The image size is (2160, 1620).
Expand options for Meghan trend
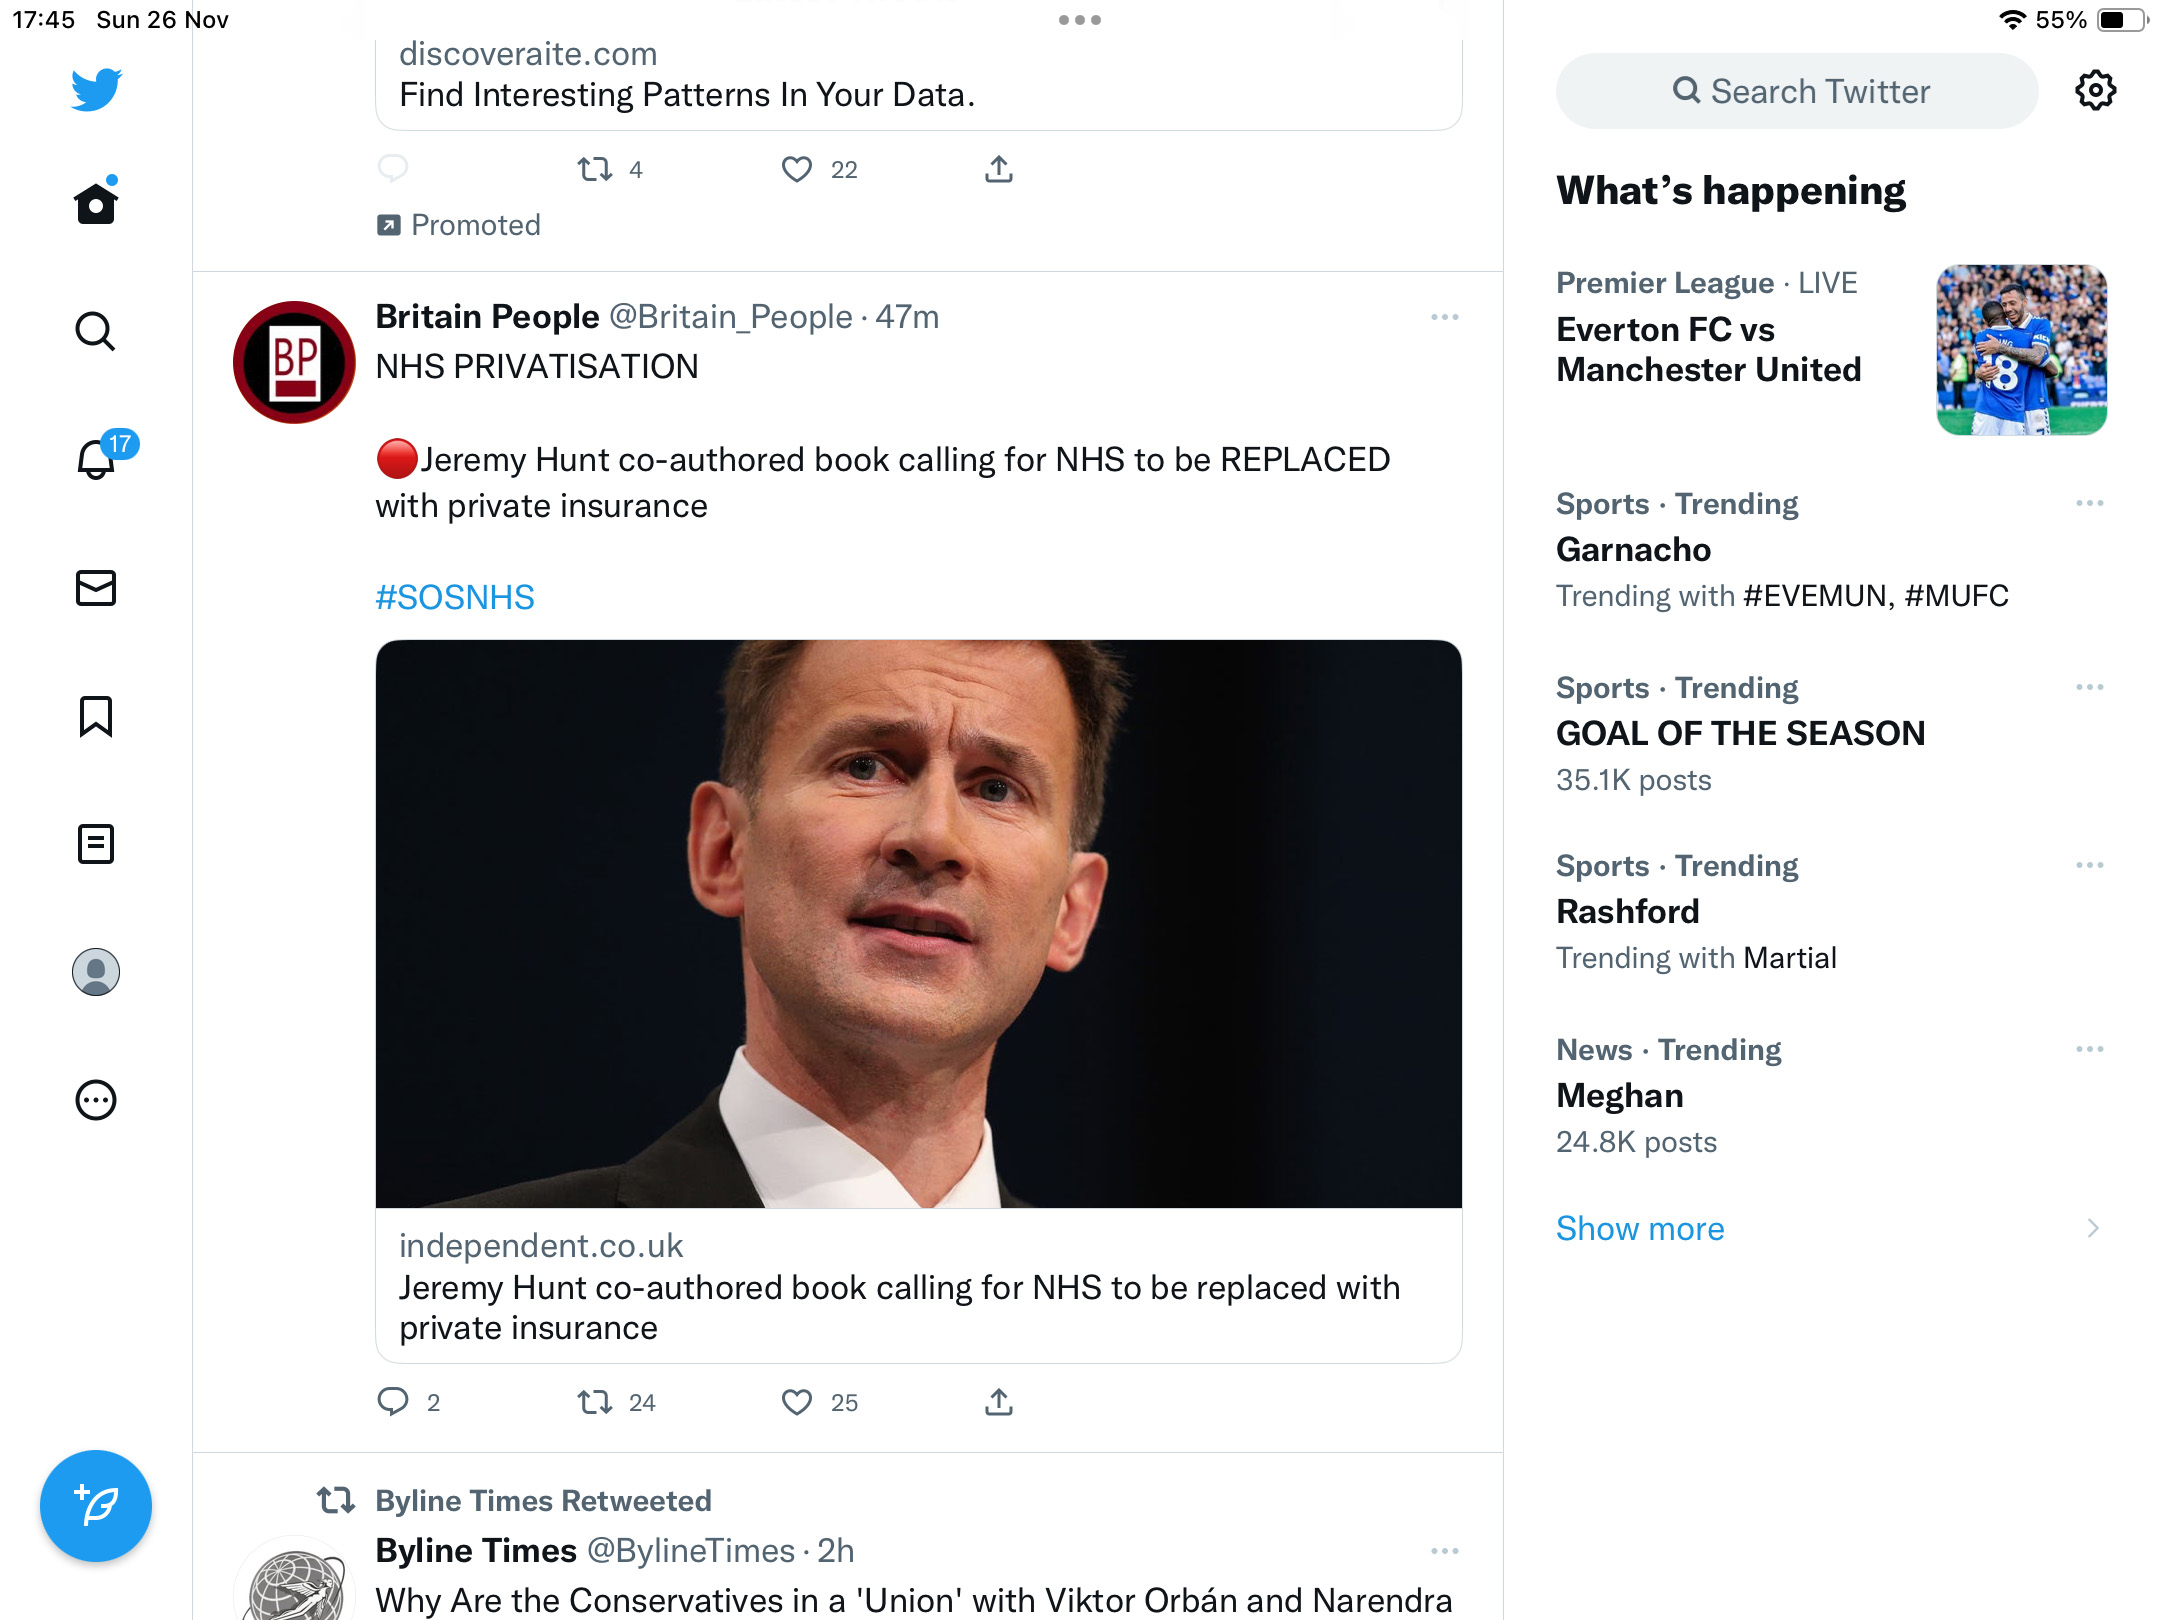tap(2090, 1049)
